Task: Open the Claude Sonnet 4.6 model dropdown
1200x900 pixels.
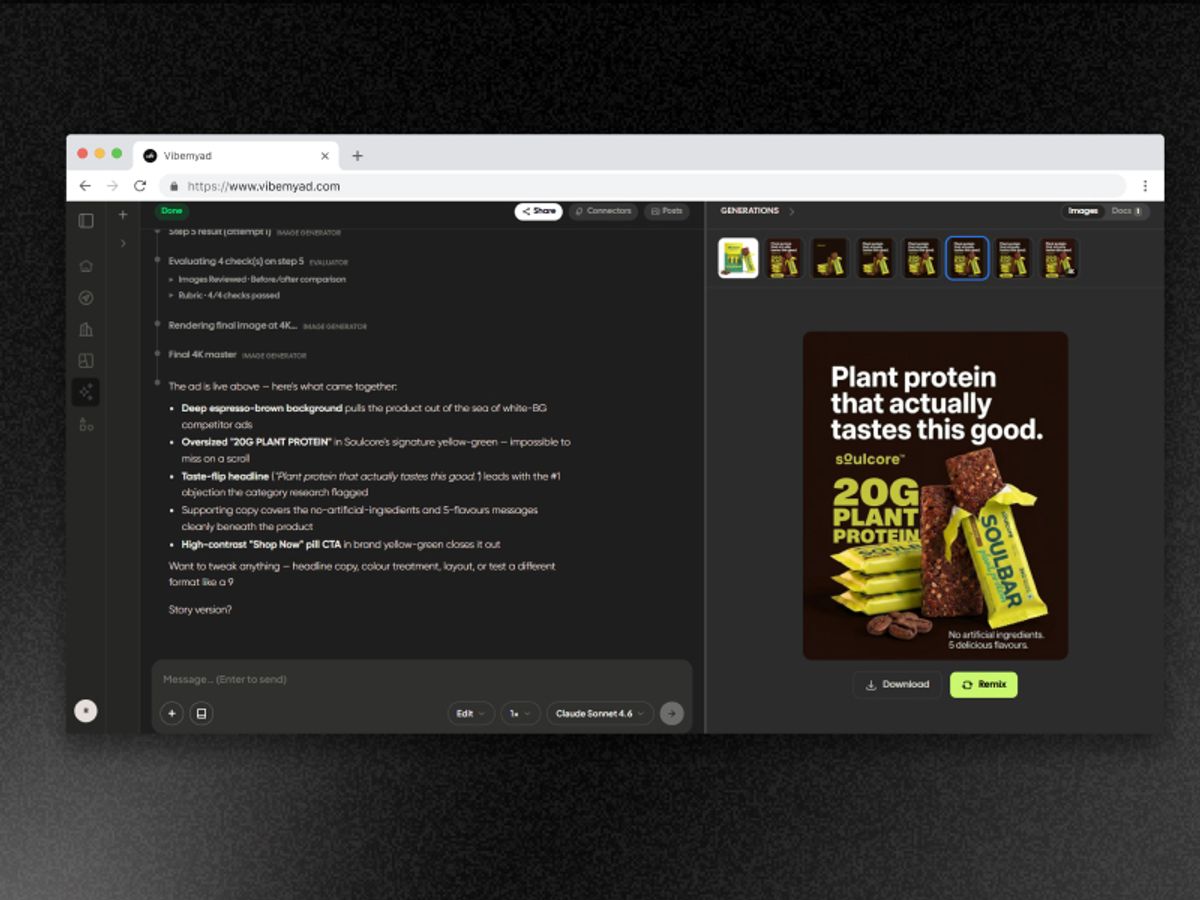Action: point(600,713)
